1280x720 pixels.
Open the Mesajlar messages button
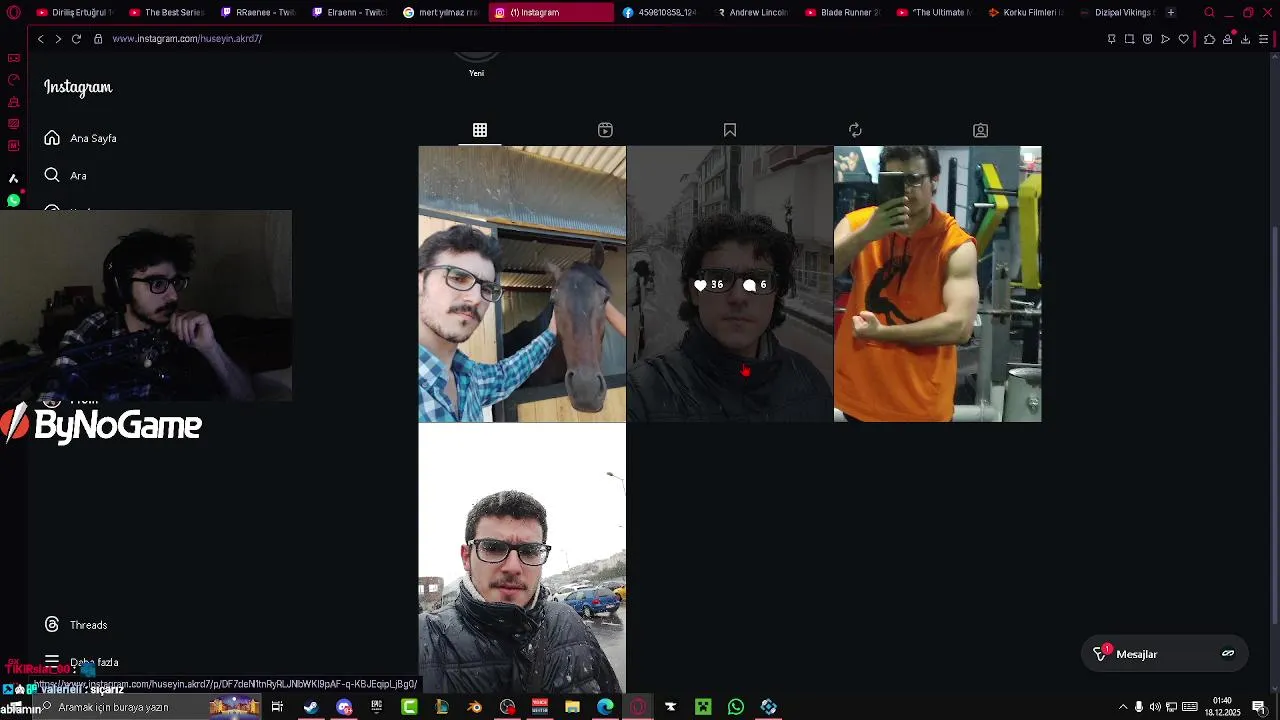point(1165,654)
